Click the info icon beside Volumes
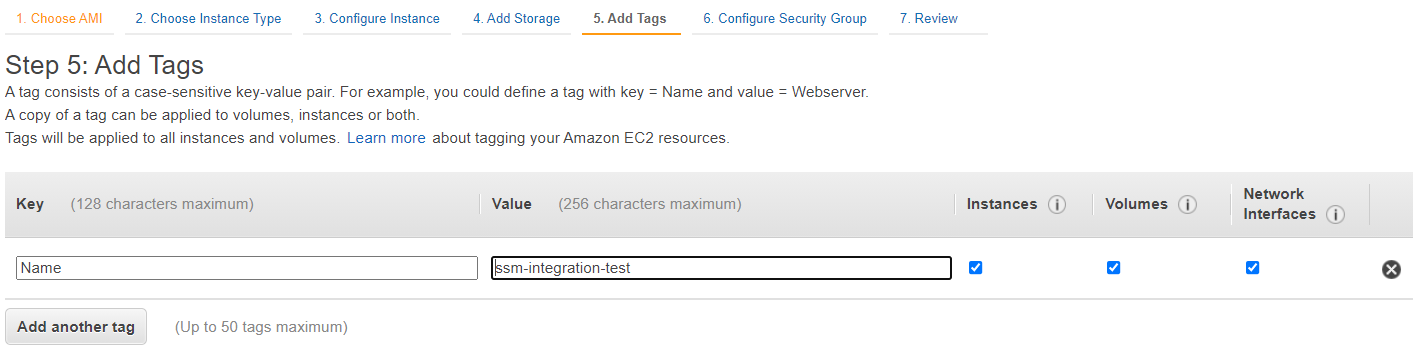The width and height of the screenshot is (1413, 362). click(1187, 205)
